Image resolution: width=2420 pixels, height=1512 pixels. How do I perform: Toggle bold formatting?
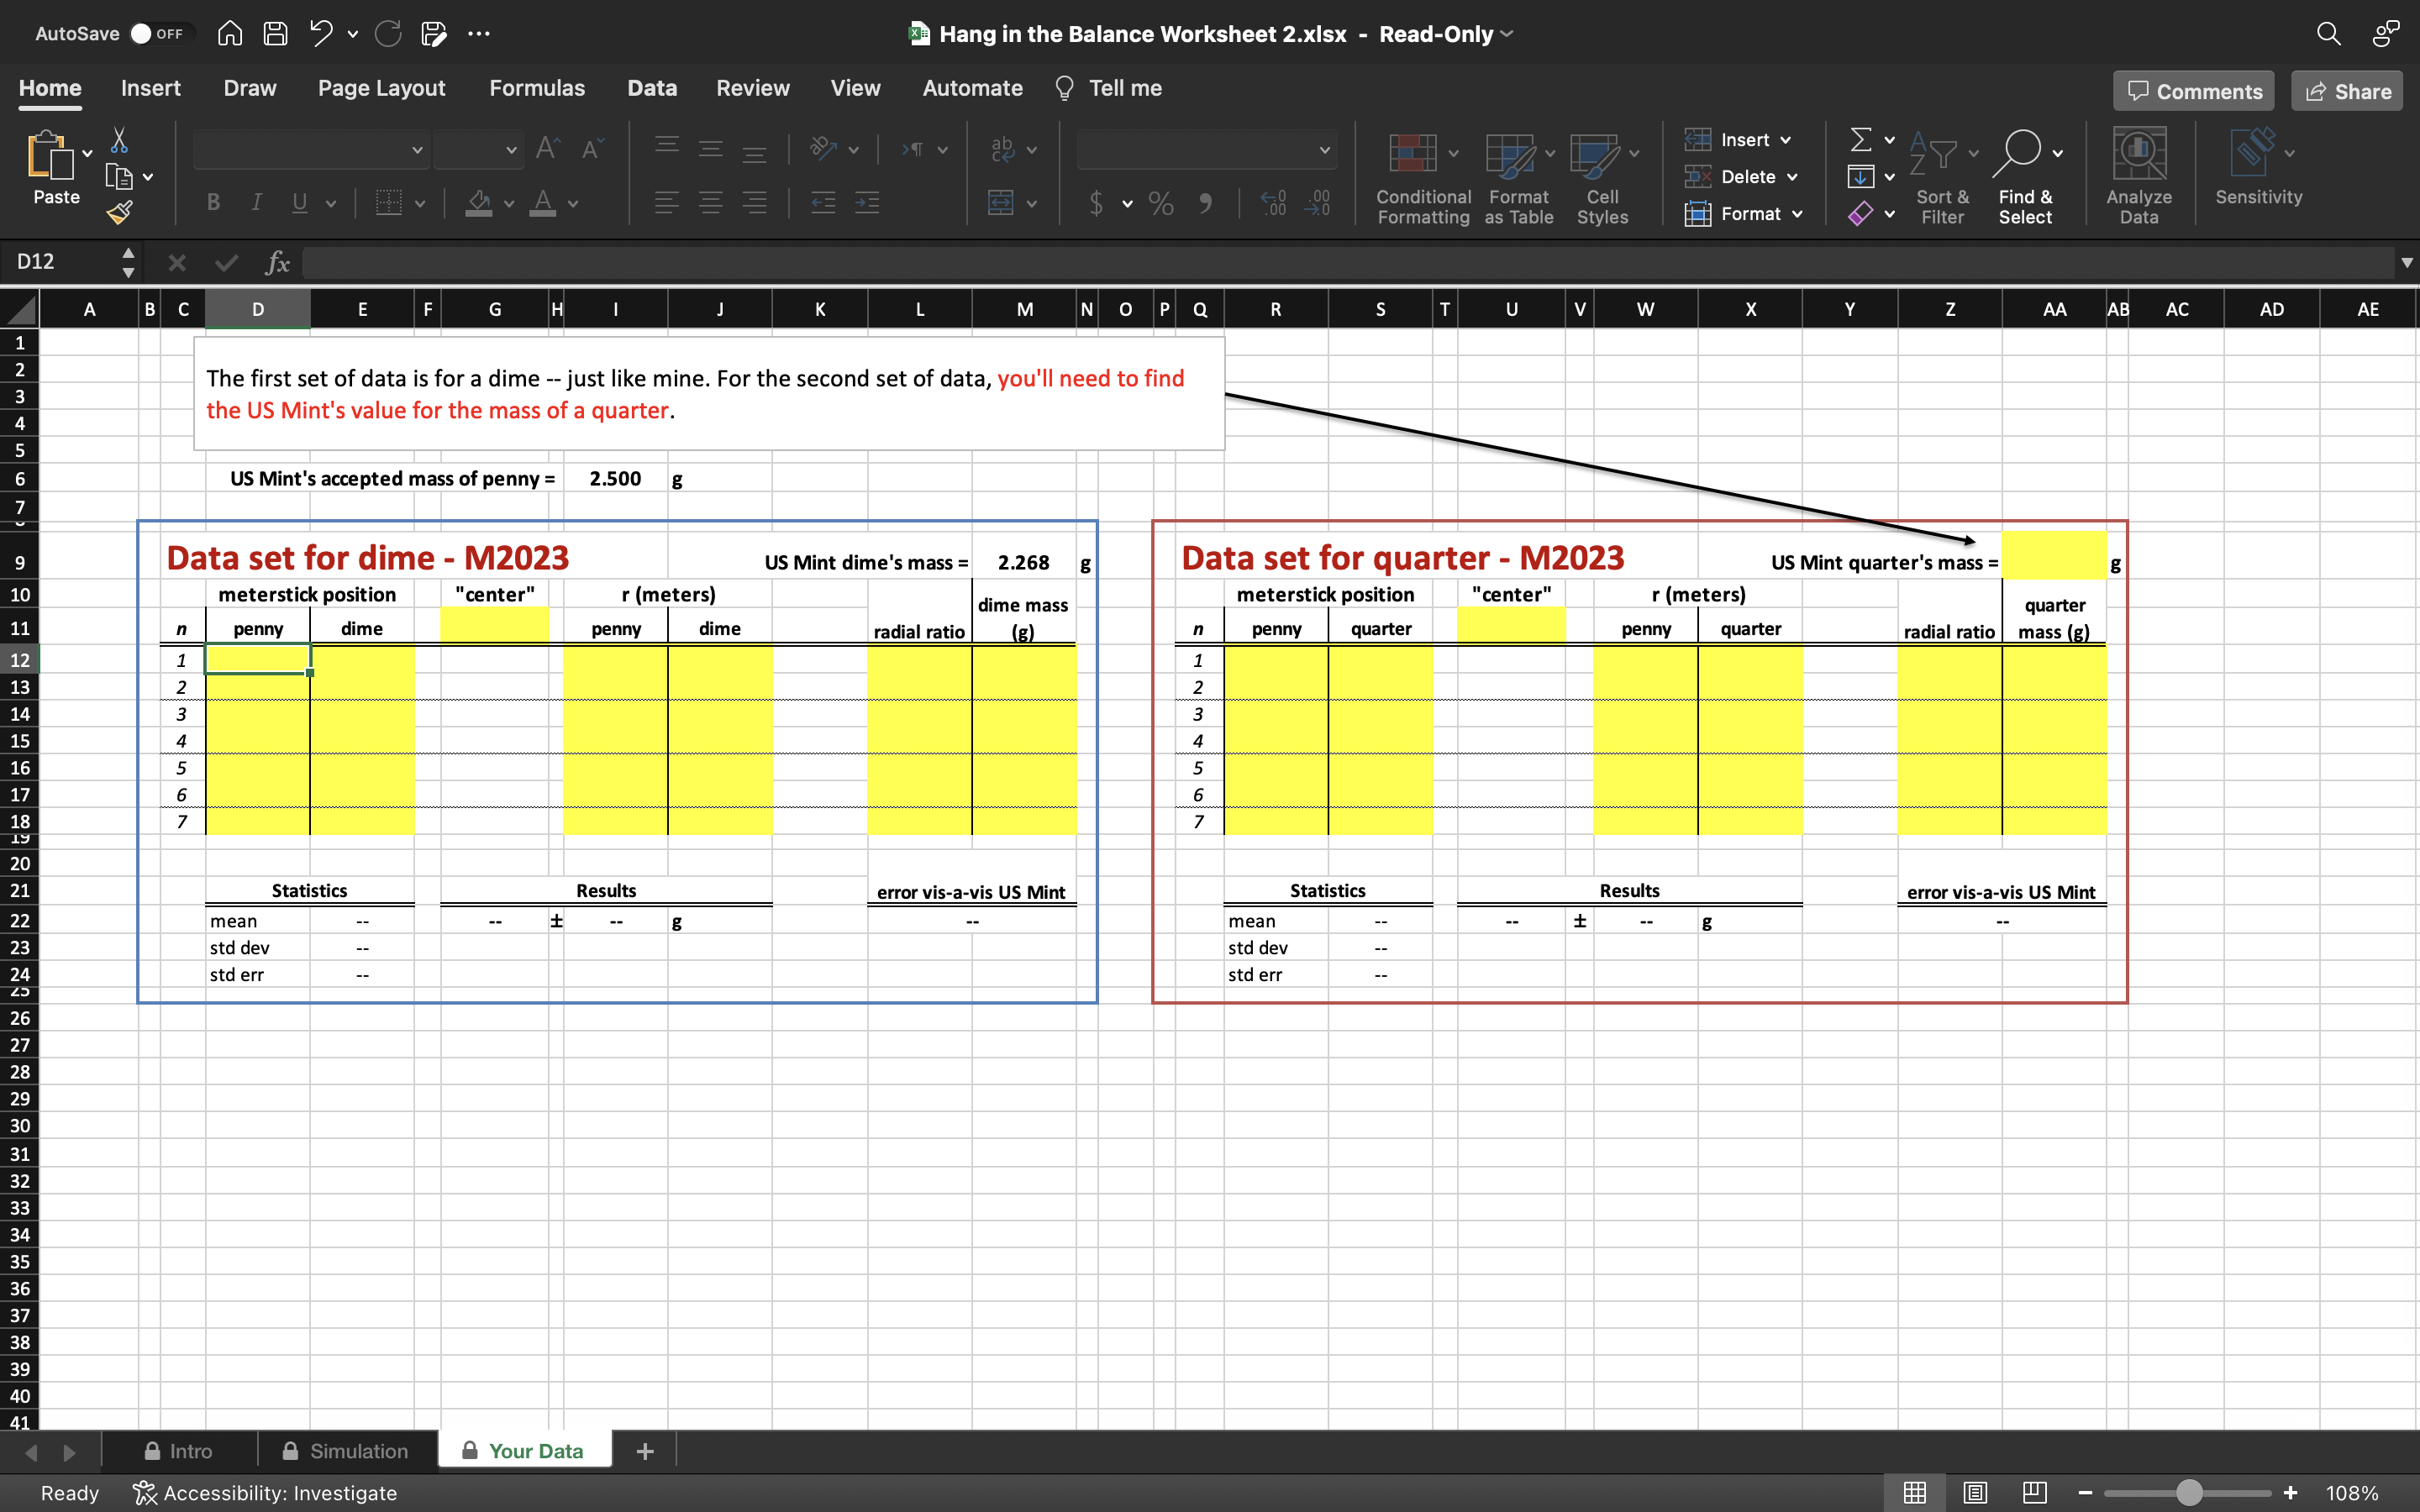tap(213, 203)
